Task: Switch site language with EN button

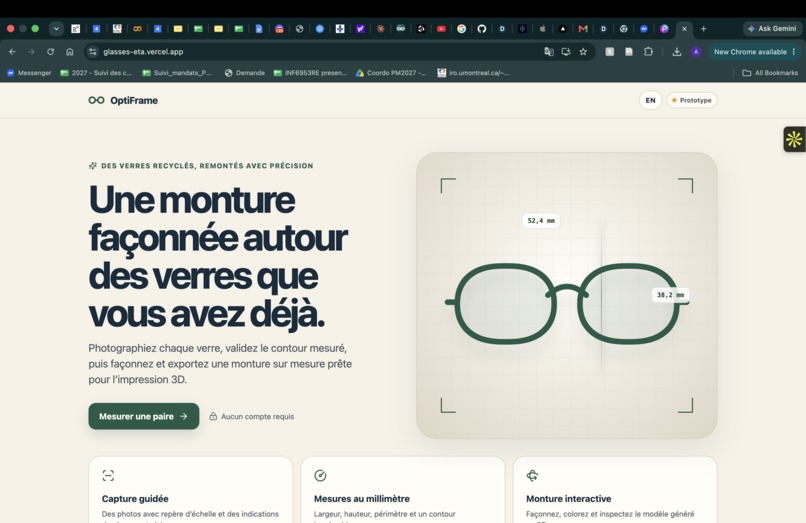Action: (650, 100)
